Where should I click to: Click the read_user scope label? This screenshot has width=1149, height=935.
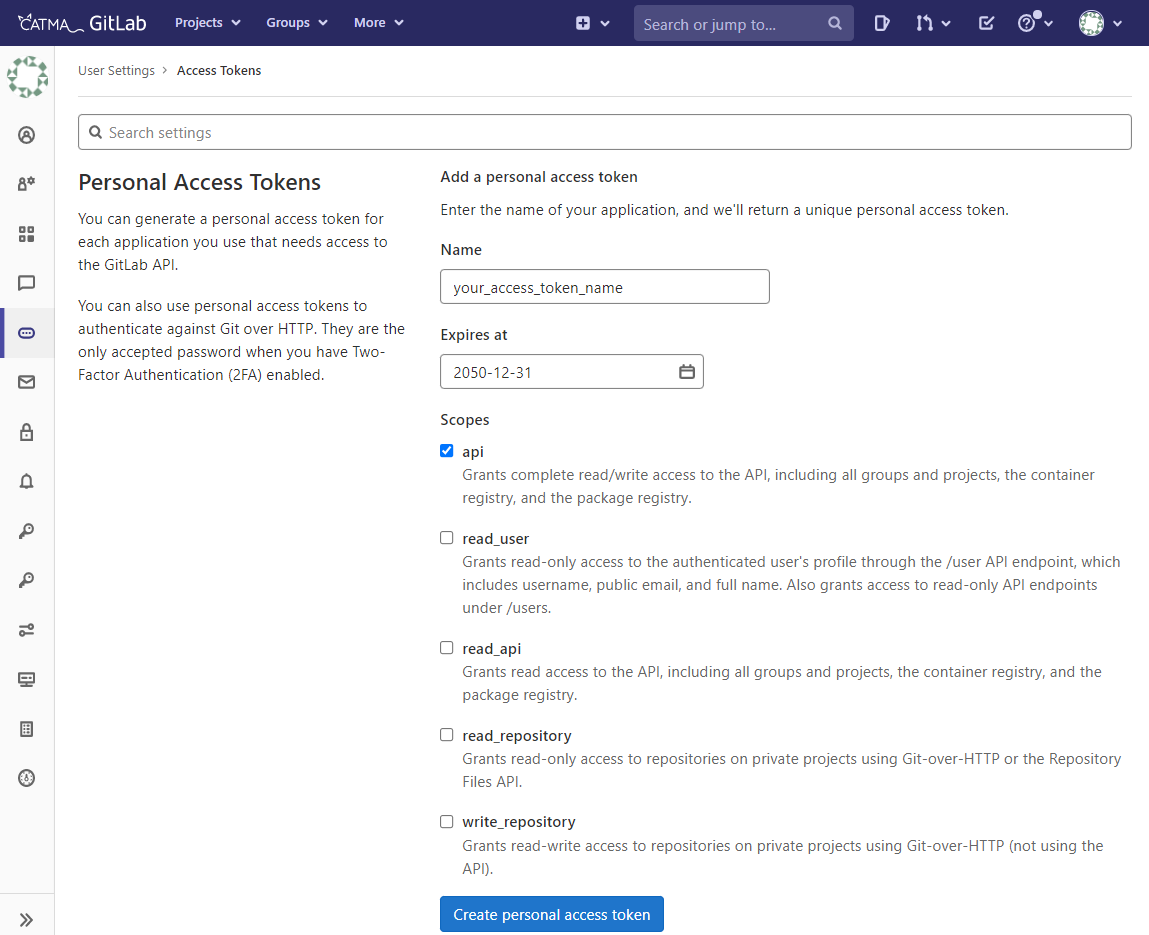(x=495, y=539)
